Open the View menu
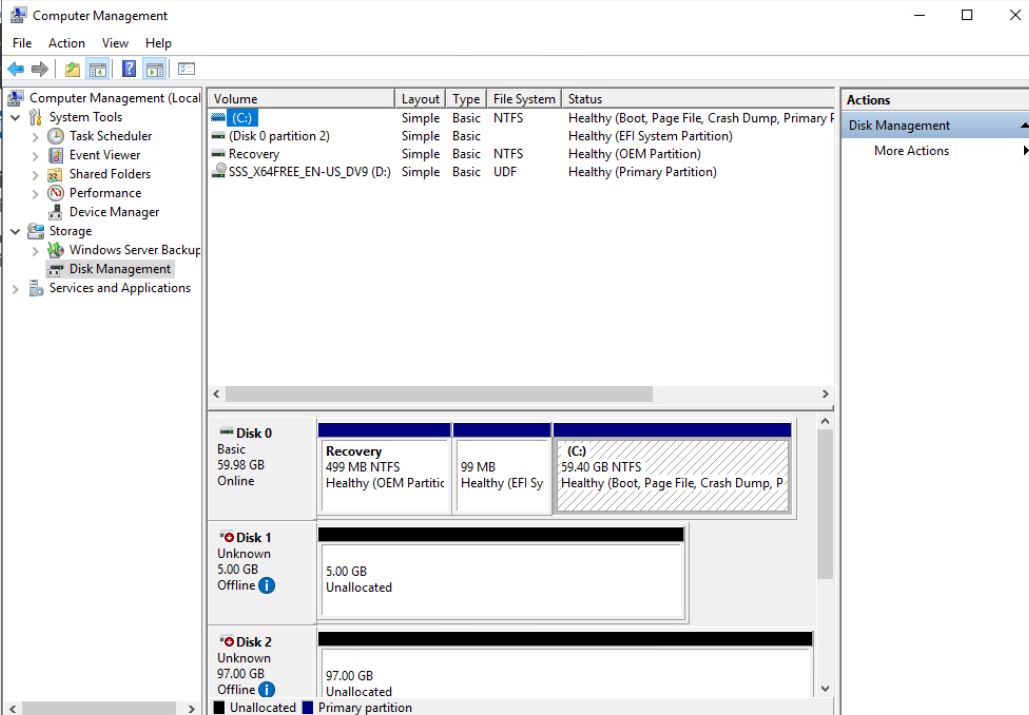This screenshot has width=1029, height=715. 115,43
